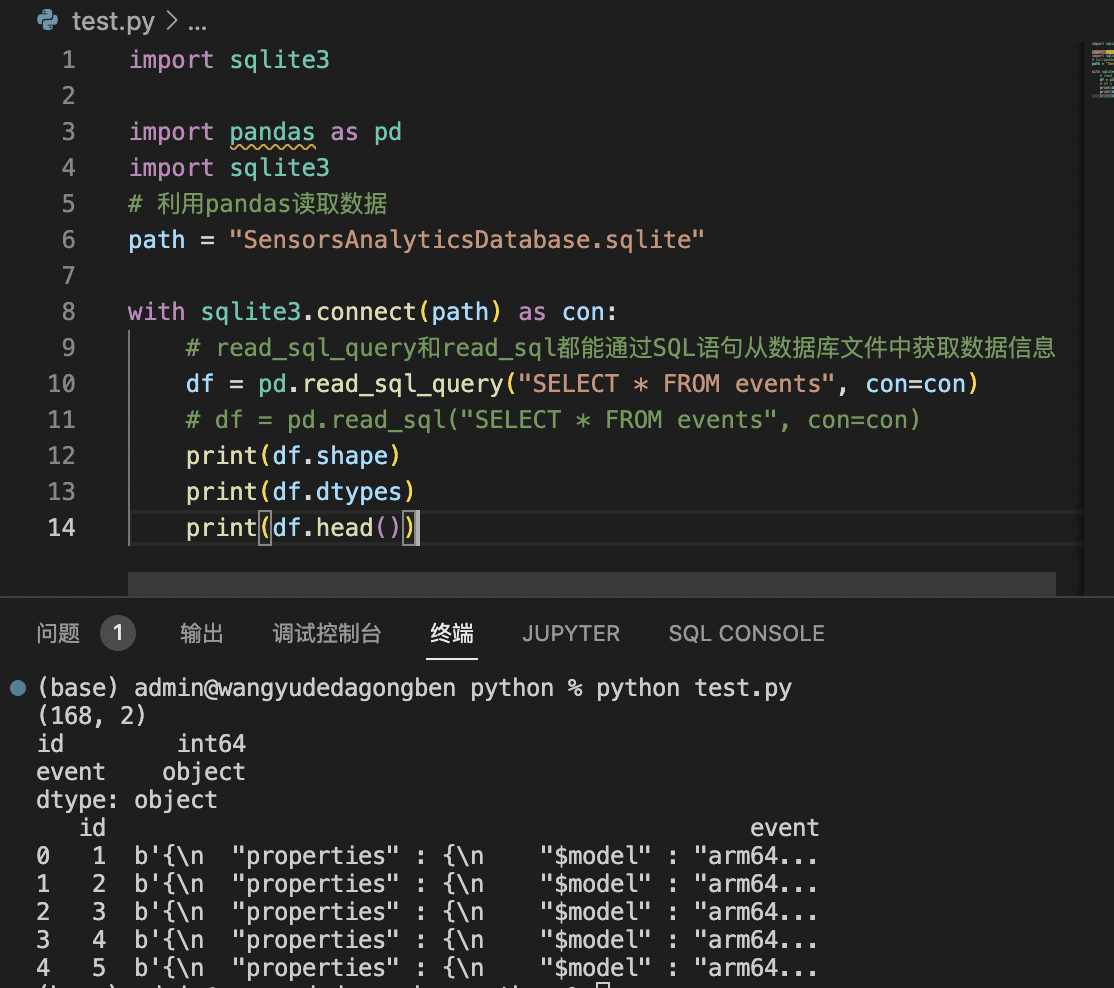Click the underlined pandas import warning
The width and height of the screenshot is (1114, 988).
tap(272, 131)
